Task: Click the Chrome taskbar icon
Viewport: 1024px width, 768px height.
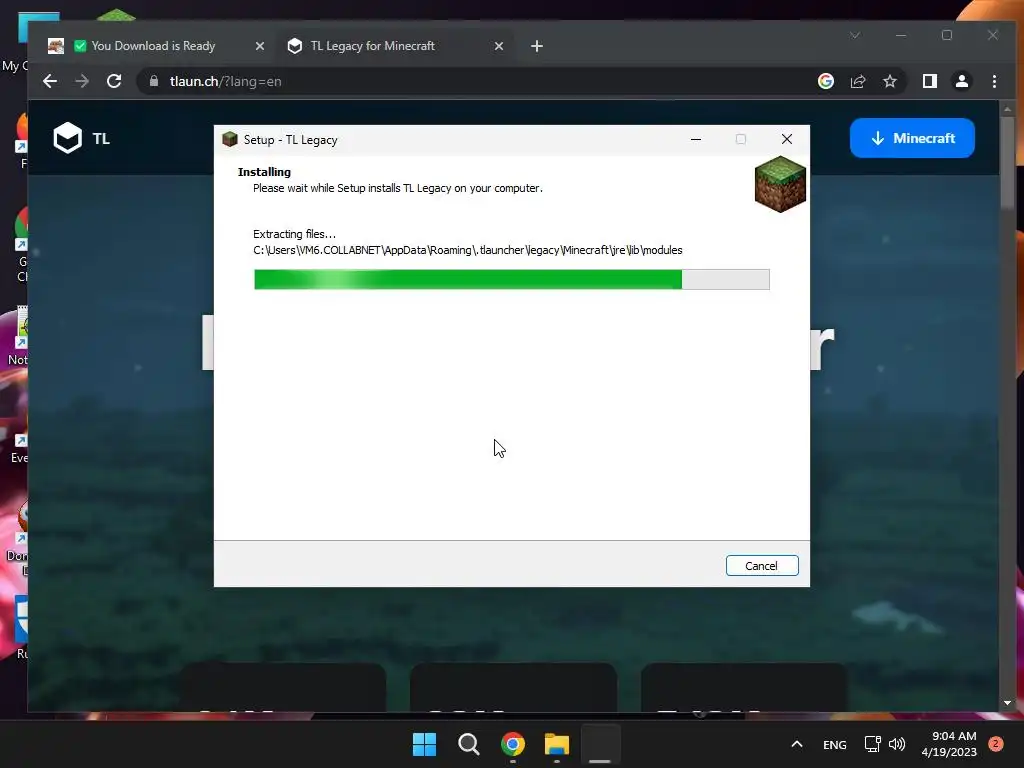Action: coord(513,744)
